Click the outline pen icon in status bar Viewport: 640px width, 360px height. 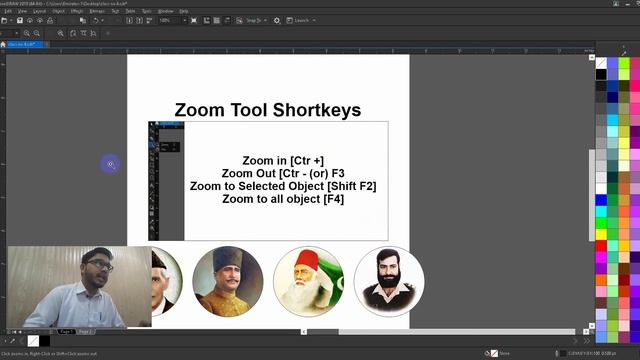pos(557,353)
